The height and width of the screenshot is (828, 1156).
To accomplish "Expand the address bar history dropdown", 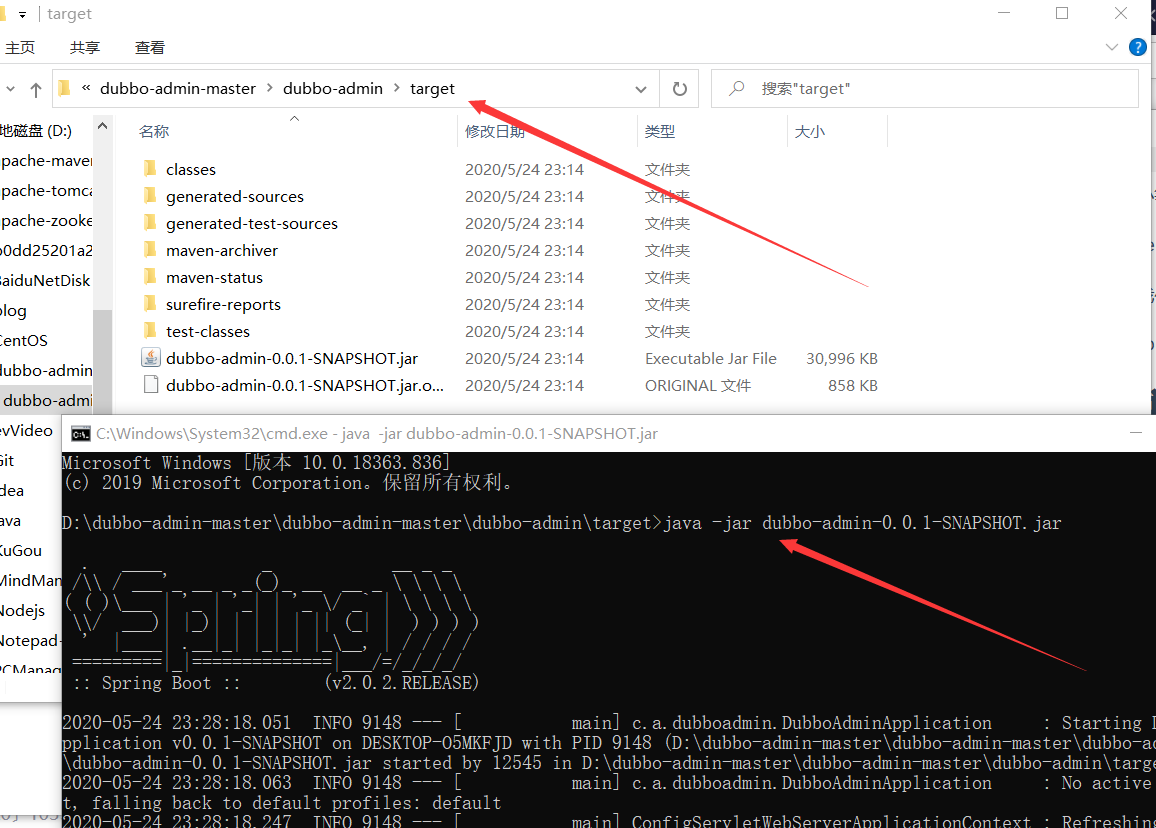I will pos(641,89).
